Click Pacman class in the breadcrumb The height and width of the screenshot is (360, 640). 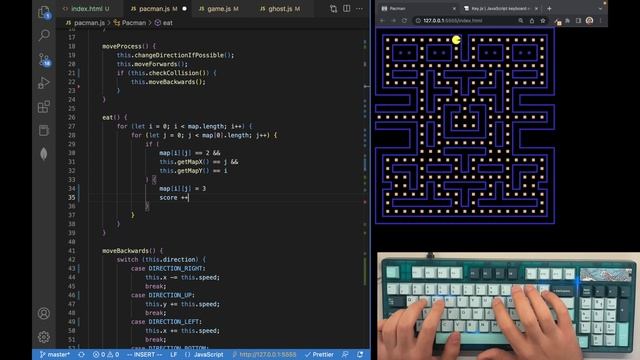130,23
